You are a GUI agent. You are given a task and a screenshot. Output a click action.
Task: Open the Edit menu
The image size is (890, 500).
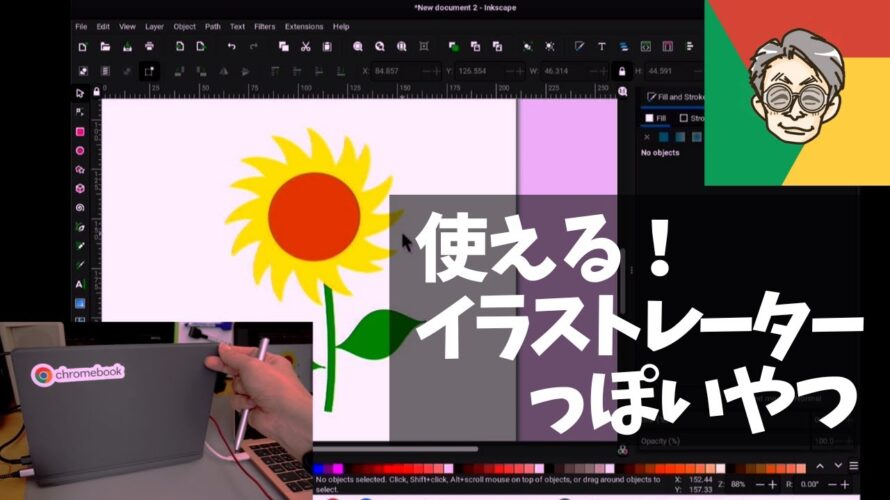[x=103, y=27]
